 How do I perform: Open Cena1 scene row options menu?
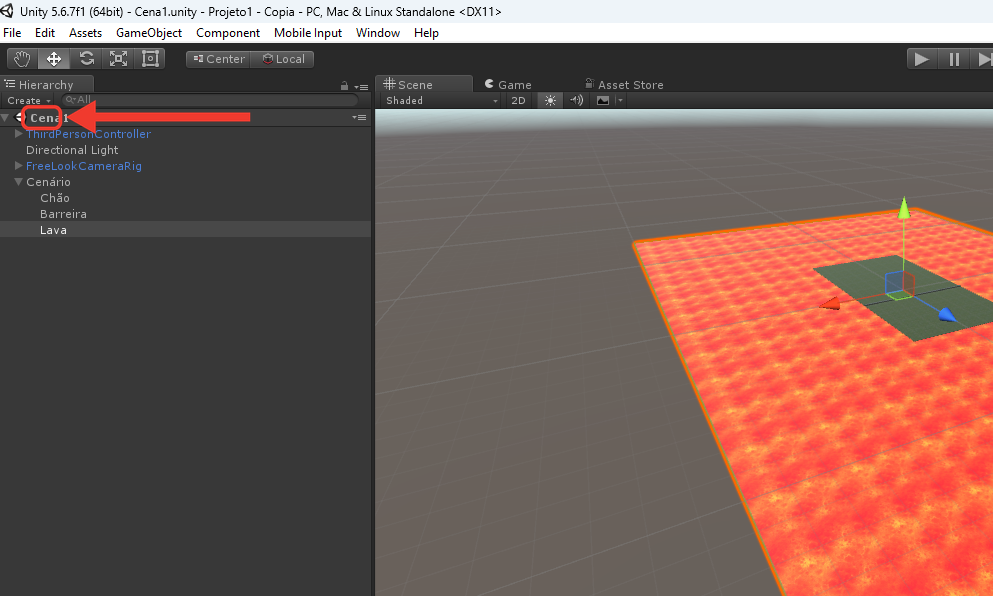[360, 117]
